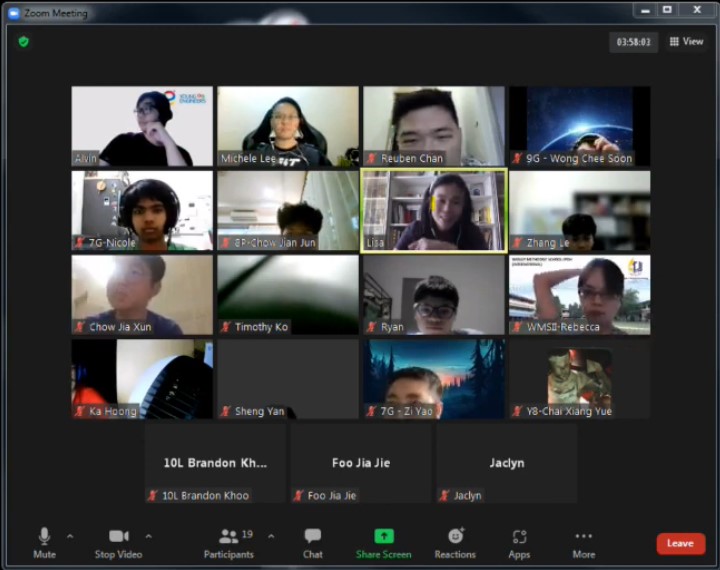The image size is (720, 570).
Task: Select Reuben Chan's video tile
Action: pos(434,126)
